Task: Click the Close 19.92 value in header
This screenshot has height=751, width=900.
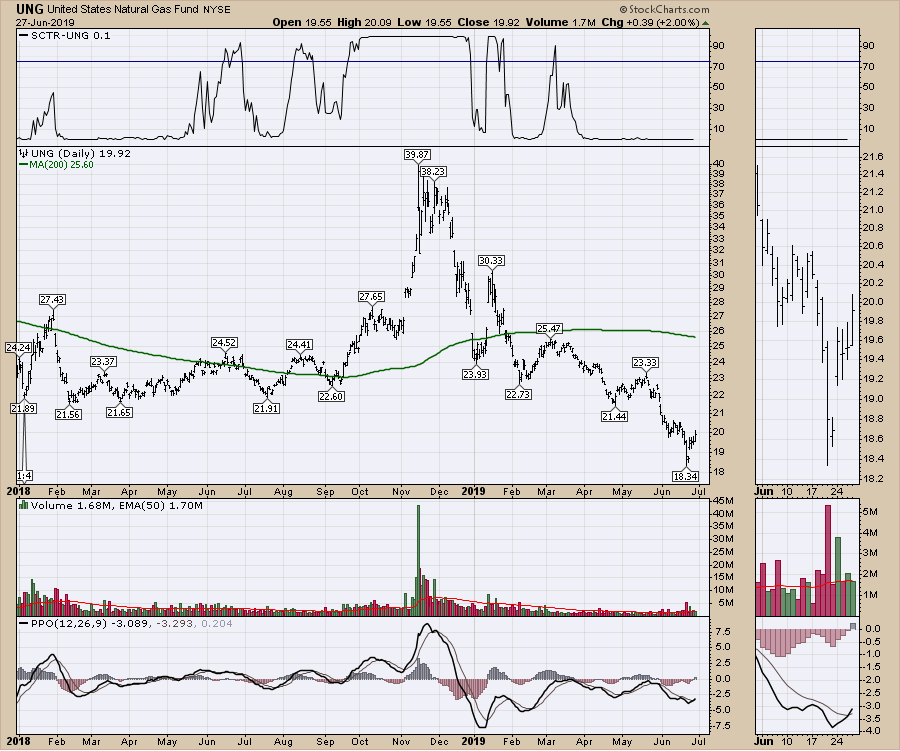Action: coord(488,22)
